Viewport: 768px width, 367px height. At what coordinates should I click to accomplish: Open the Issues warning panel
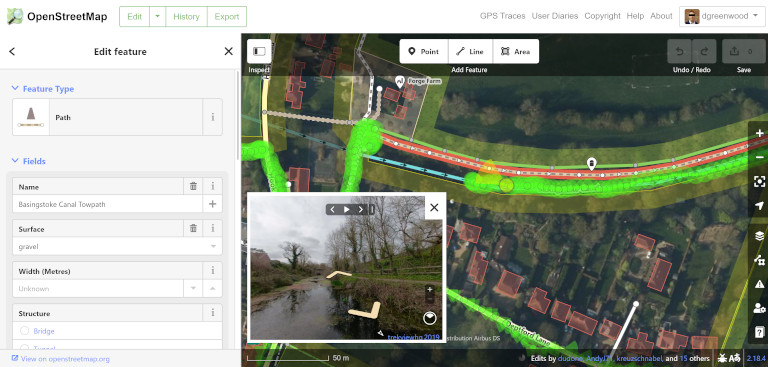pyautogui.click(x=759, y=284)
